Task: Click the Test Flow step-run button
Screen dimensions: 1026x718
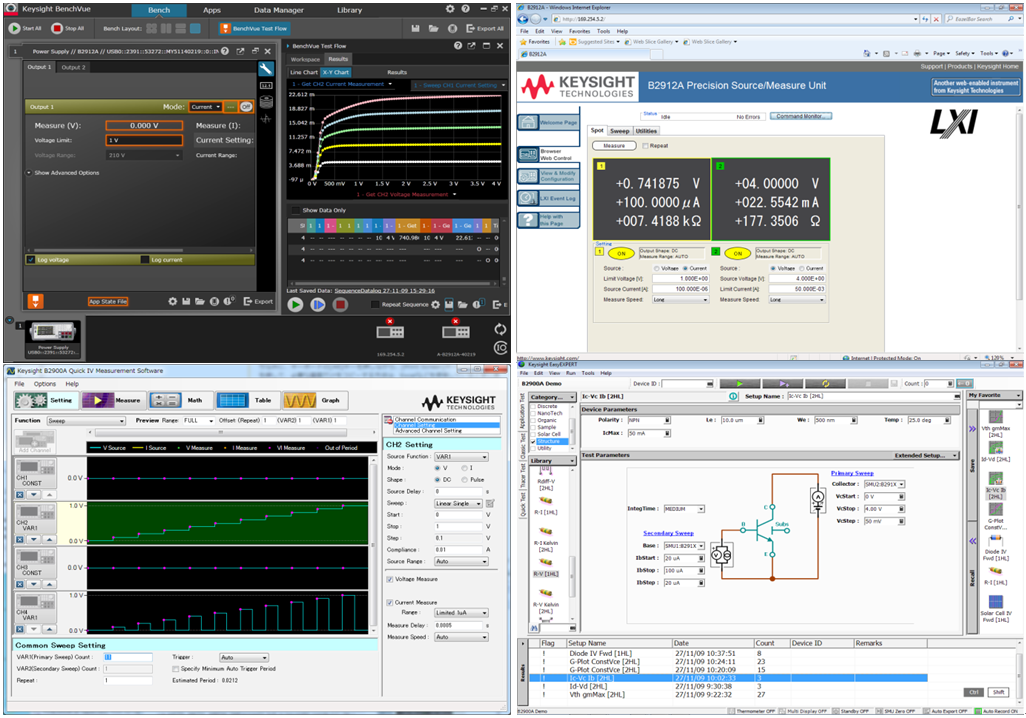Action: point(317,304)
